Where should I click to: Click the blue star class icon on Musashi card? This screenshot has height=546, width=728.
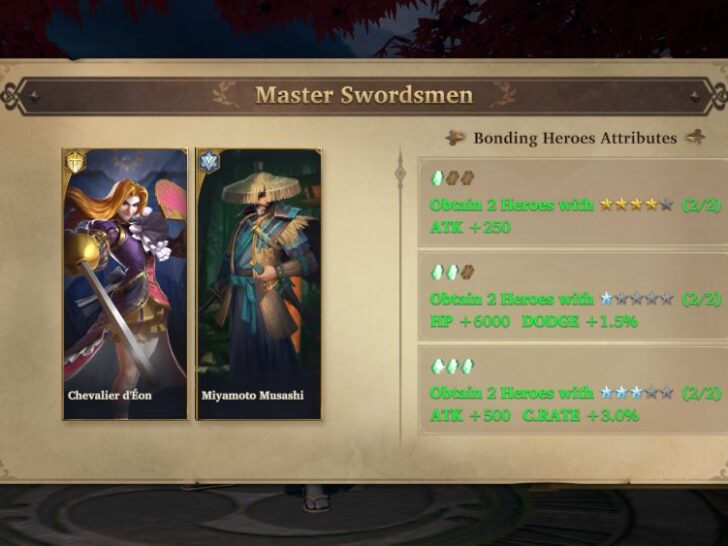209,161
